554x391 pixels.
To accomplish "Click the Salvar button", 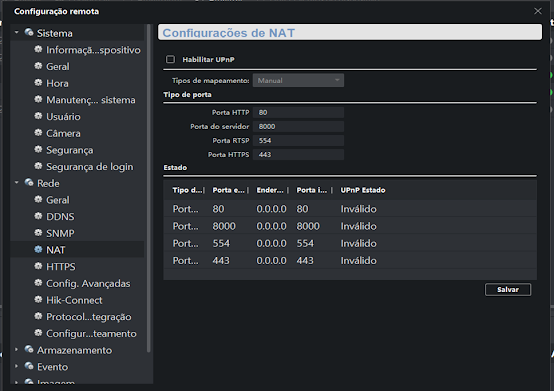I will (x=508, y=290).
